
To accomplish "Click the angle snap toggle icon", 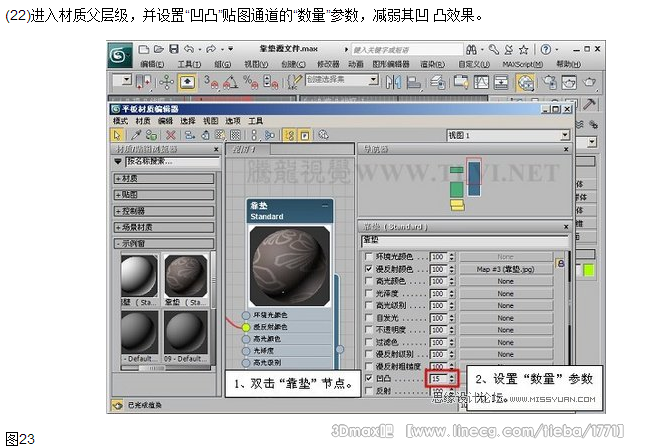I will click(231, 82).
